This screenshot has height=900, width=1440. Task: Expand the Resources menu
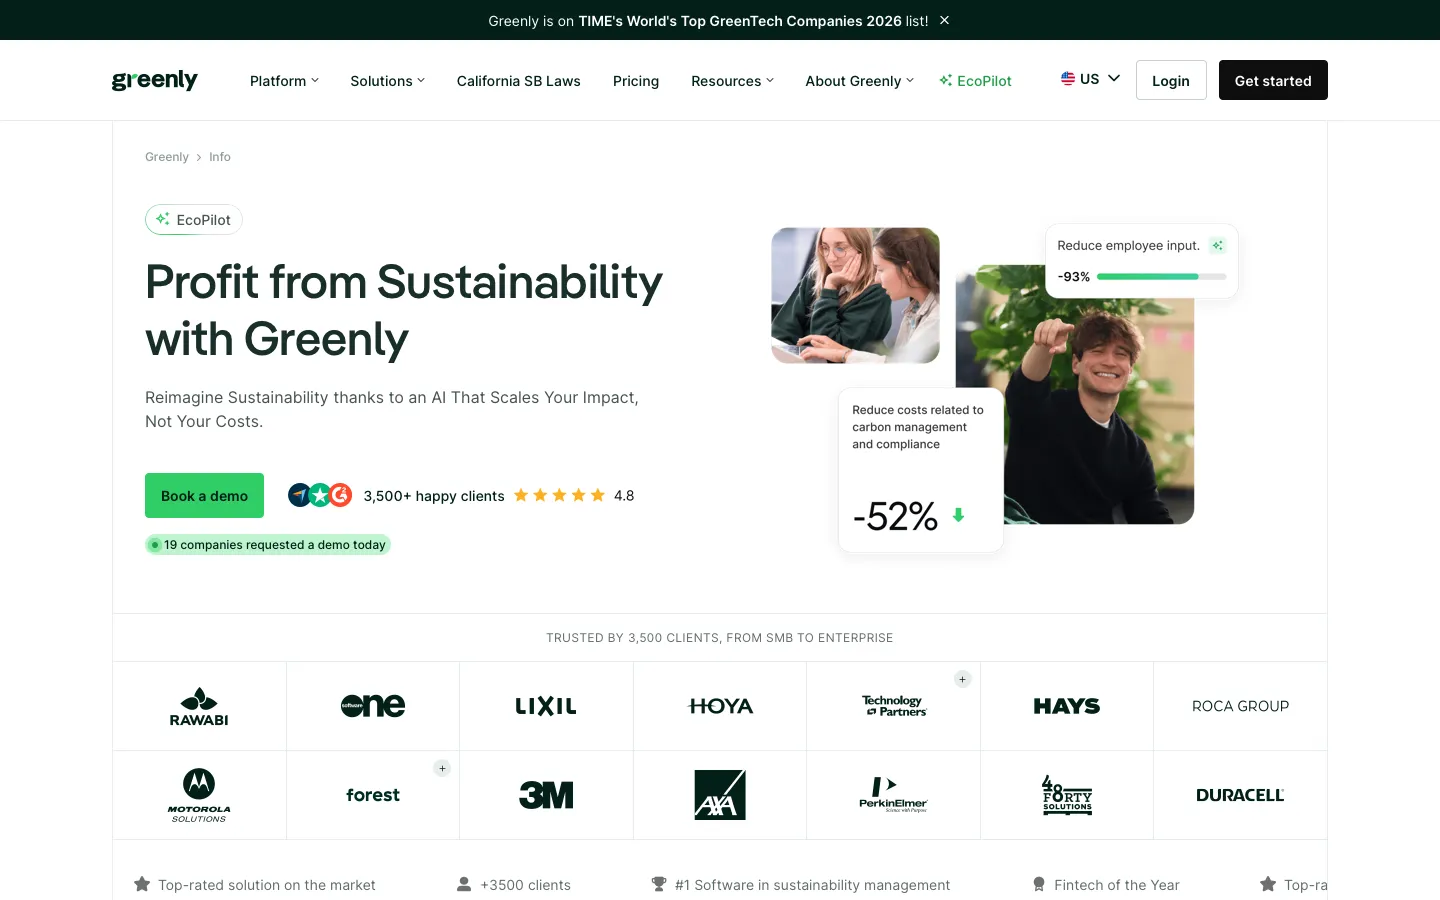pos(732,81)
